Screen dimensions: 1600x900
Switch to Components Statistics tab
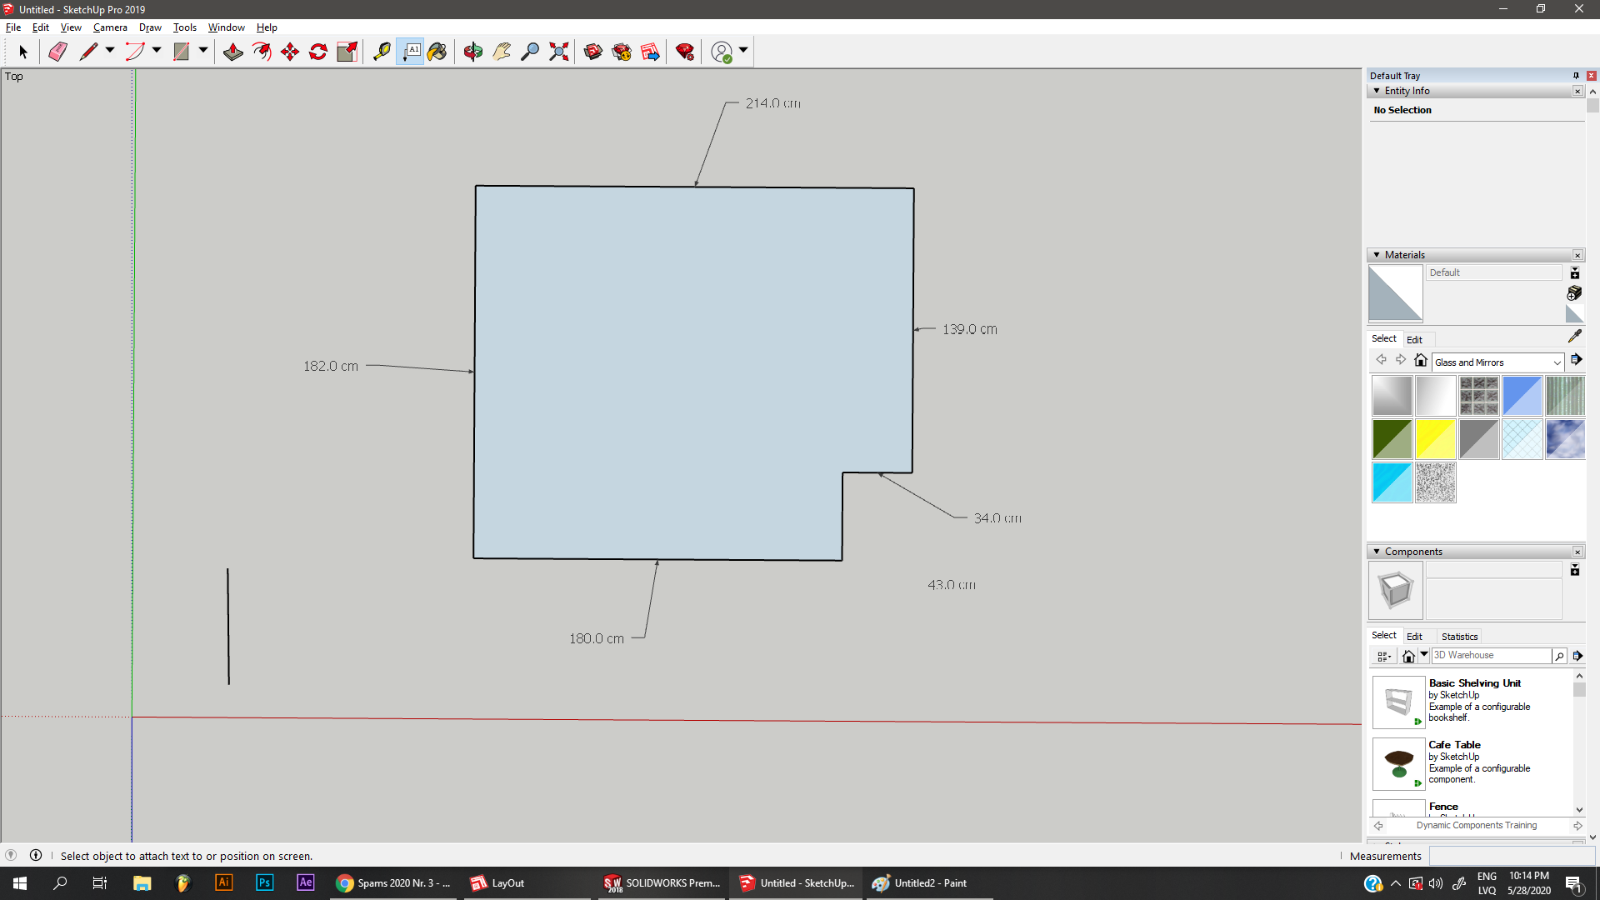pos(1459,637)
